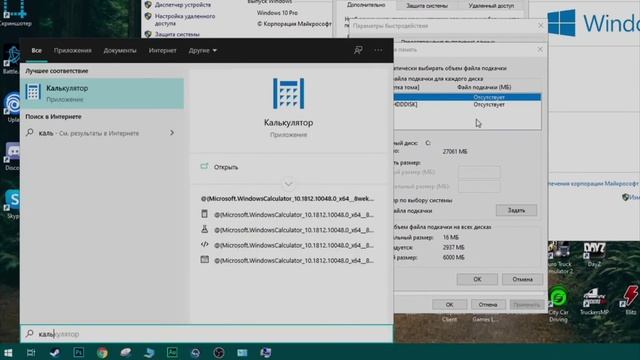The image size is (640, 360).
Task: Select the Все search tab
Action: click(37, 51)
